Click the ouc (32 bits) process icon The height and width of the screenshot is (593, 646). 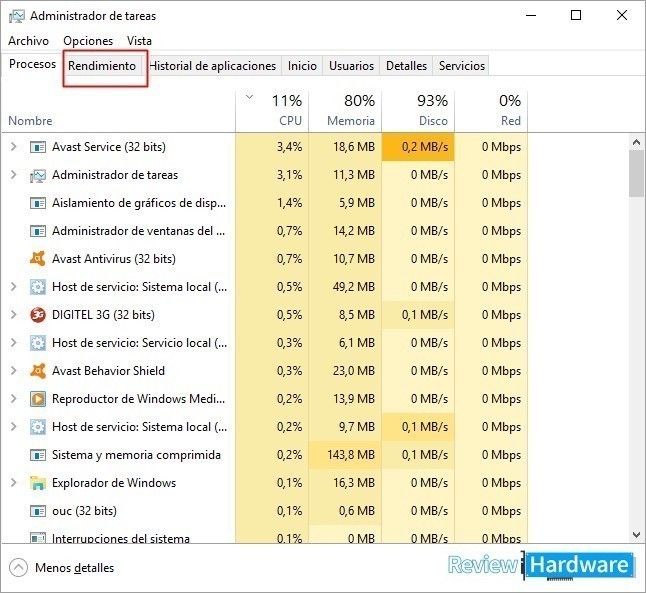(x=38, y=511)
